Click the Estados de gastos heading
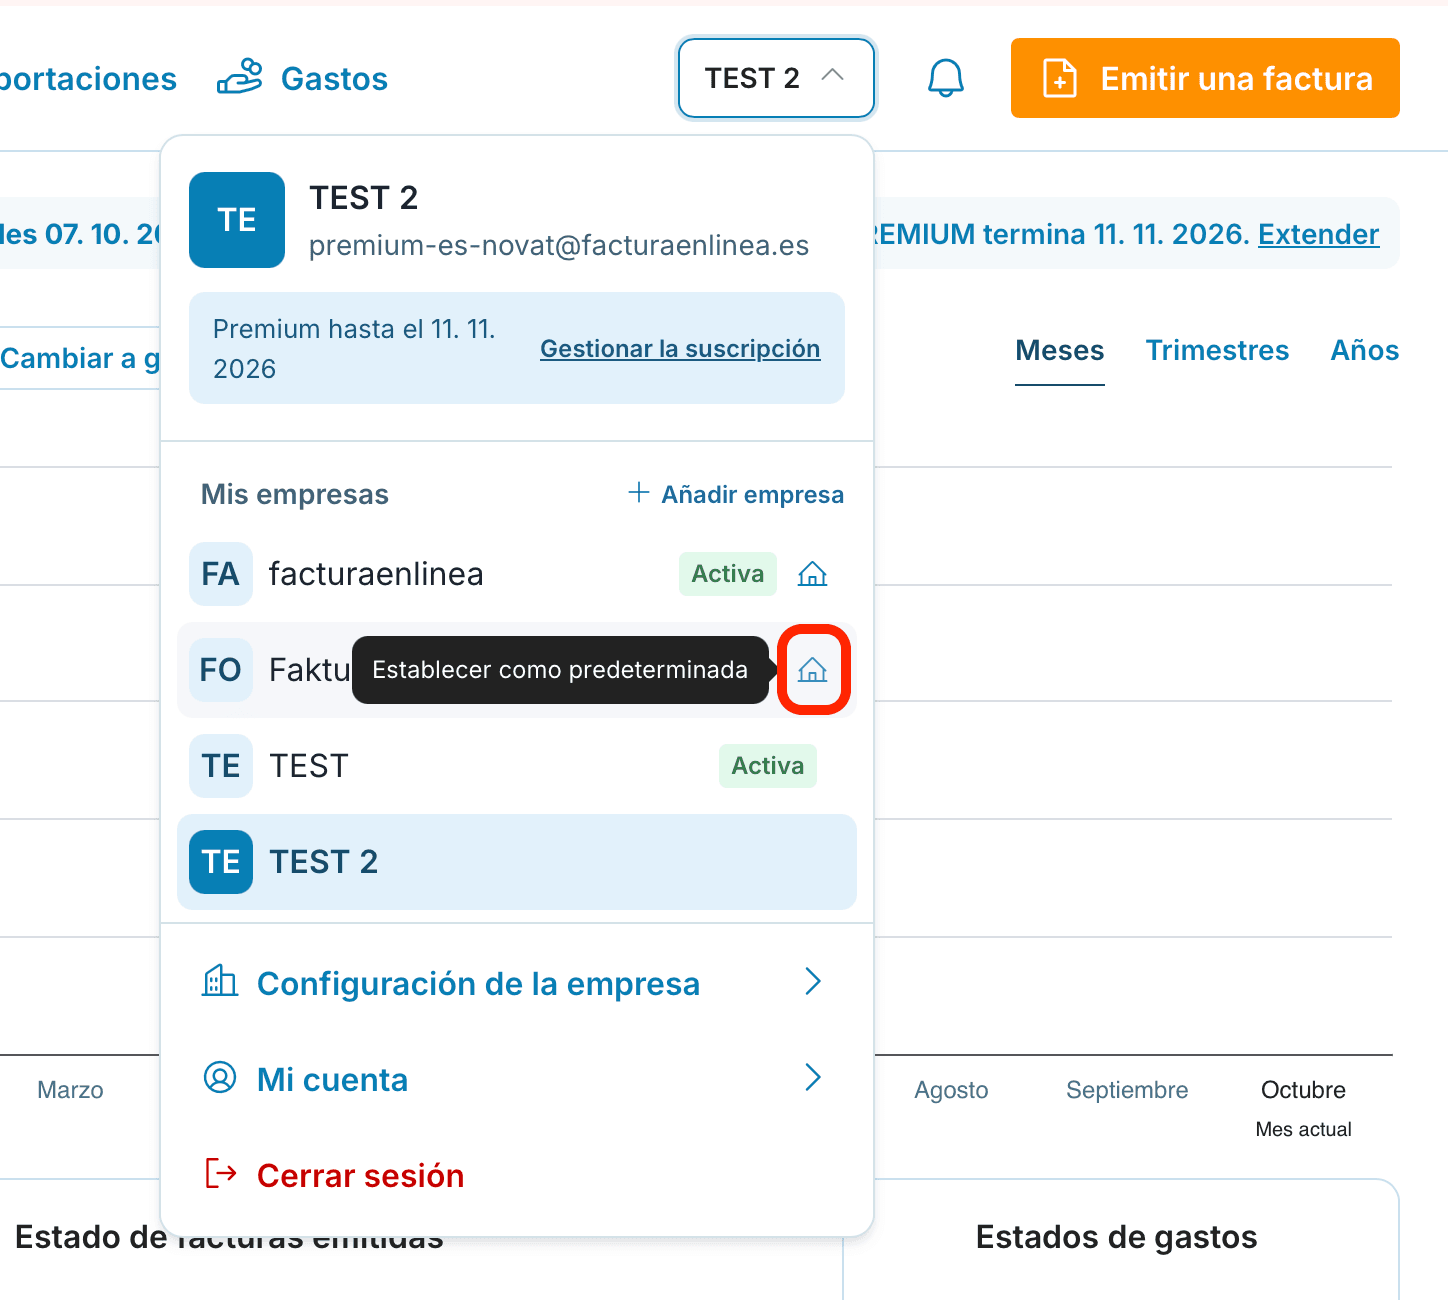The width and height of the screenshot is (1448, 1300). point(1116,1237)
